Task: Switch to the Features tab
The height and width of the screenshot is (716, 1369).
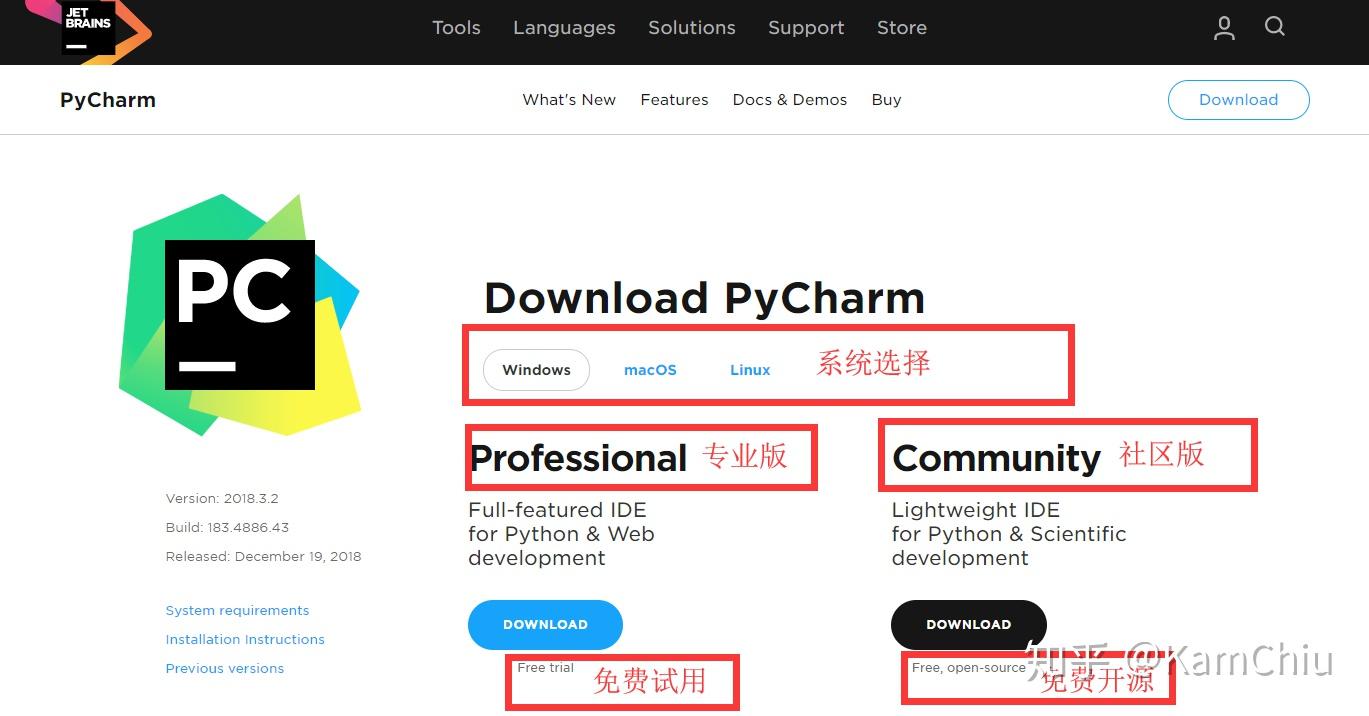Action: (x=674, y=99)
